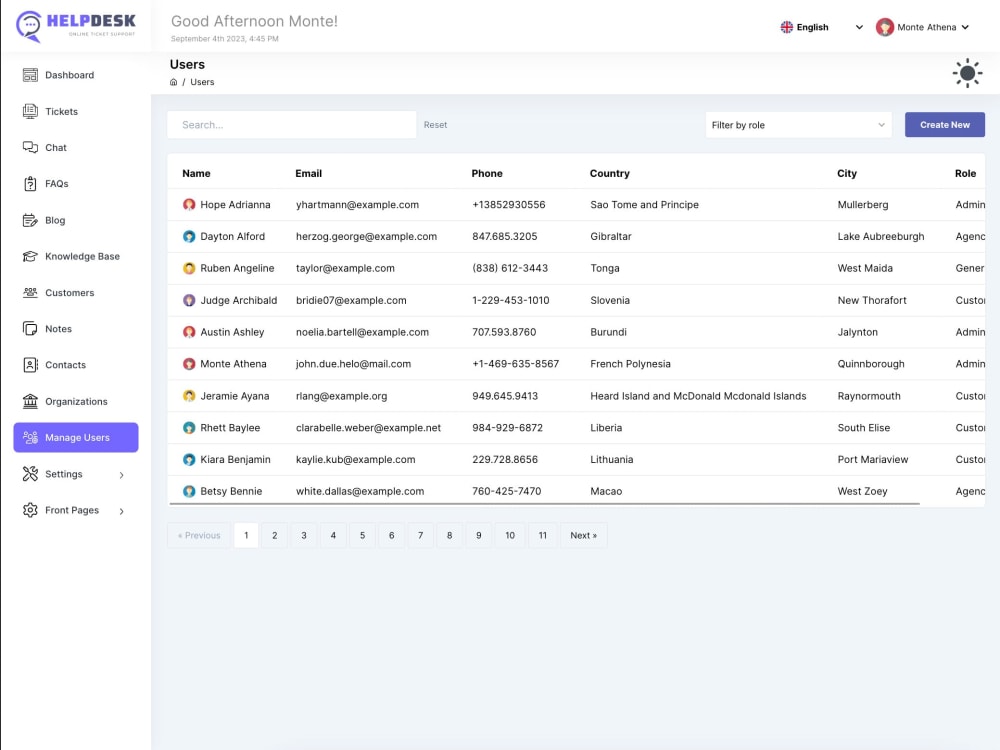
Task: Go to page 2
Action: pos(274,535)
